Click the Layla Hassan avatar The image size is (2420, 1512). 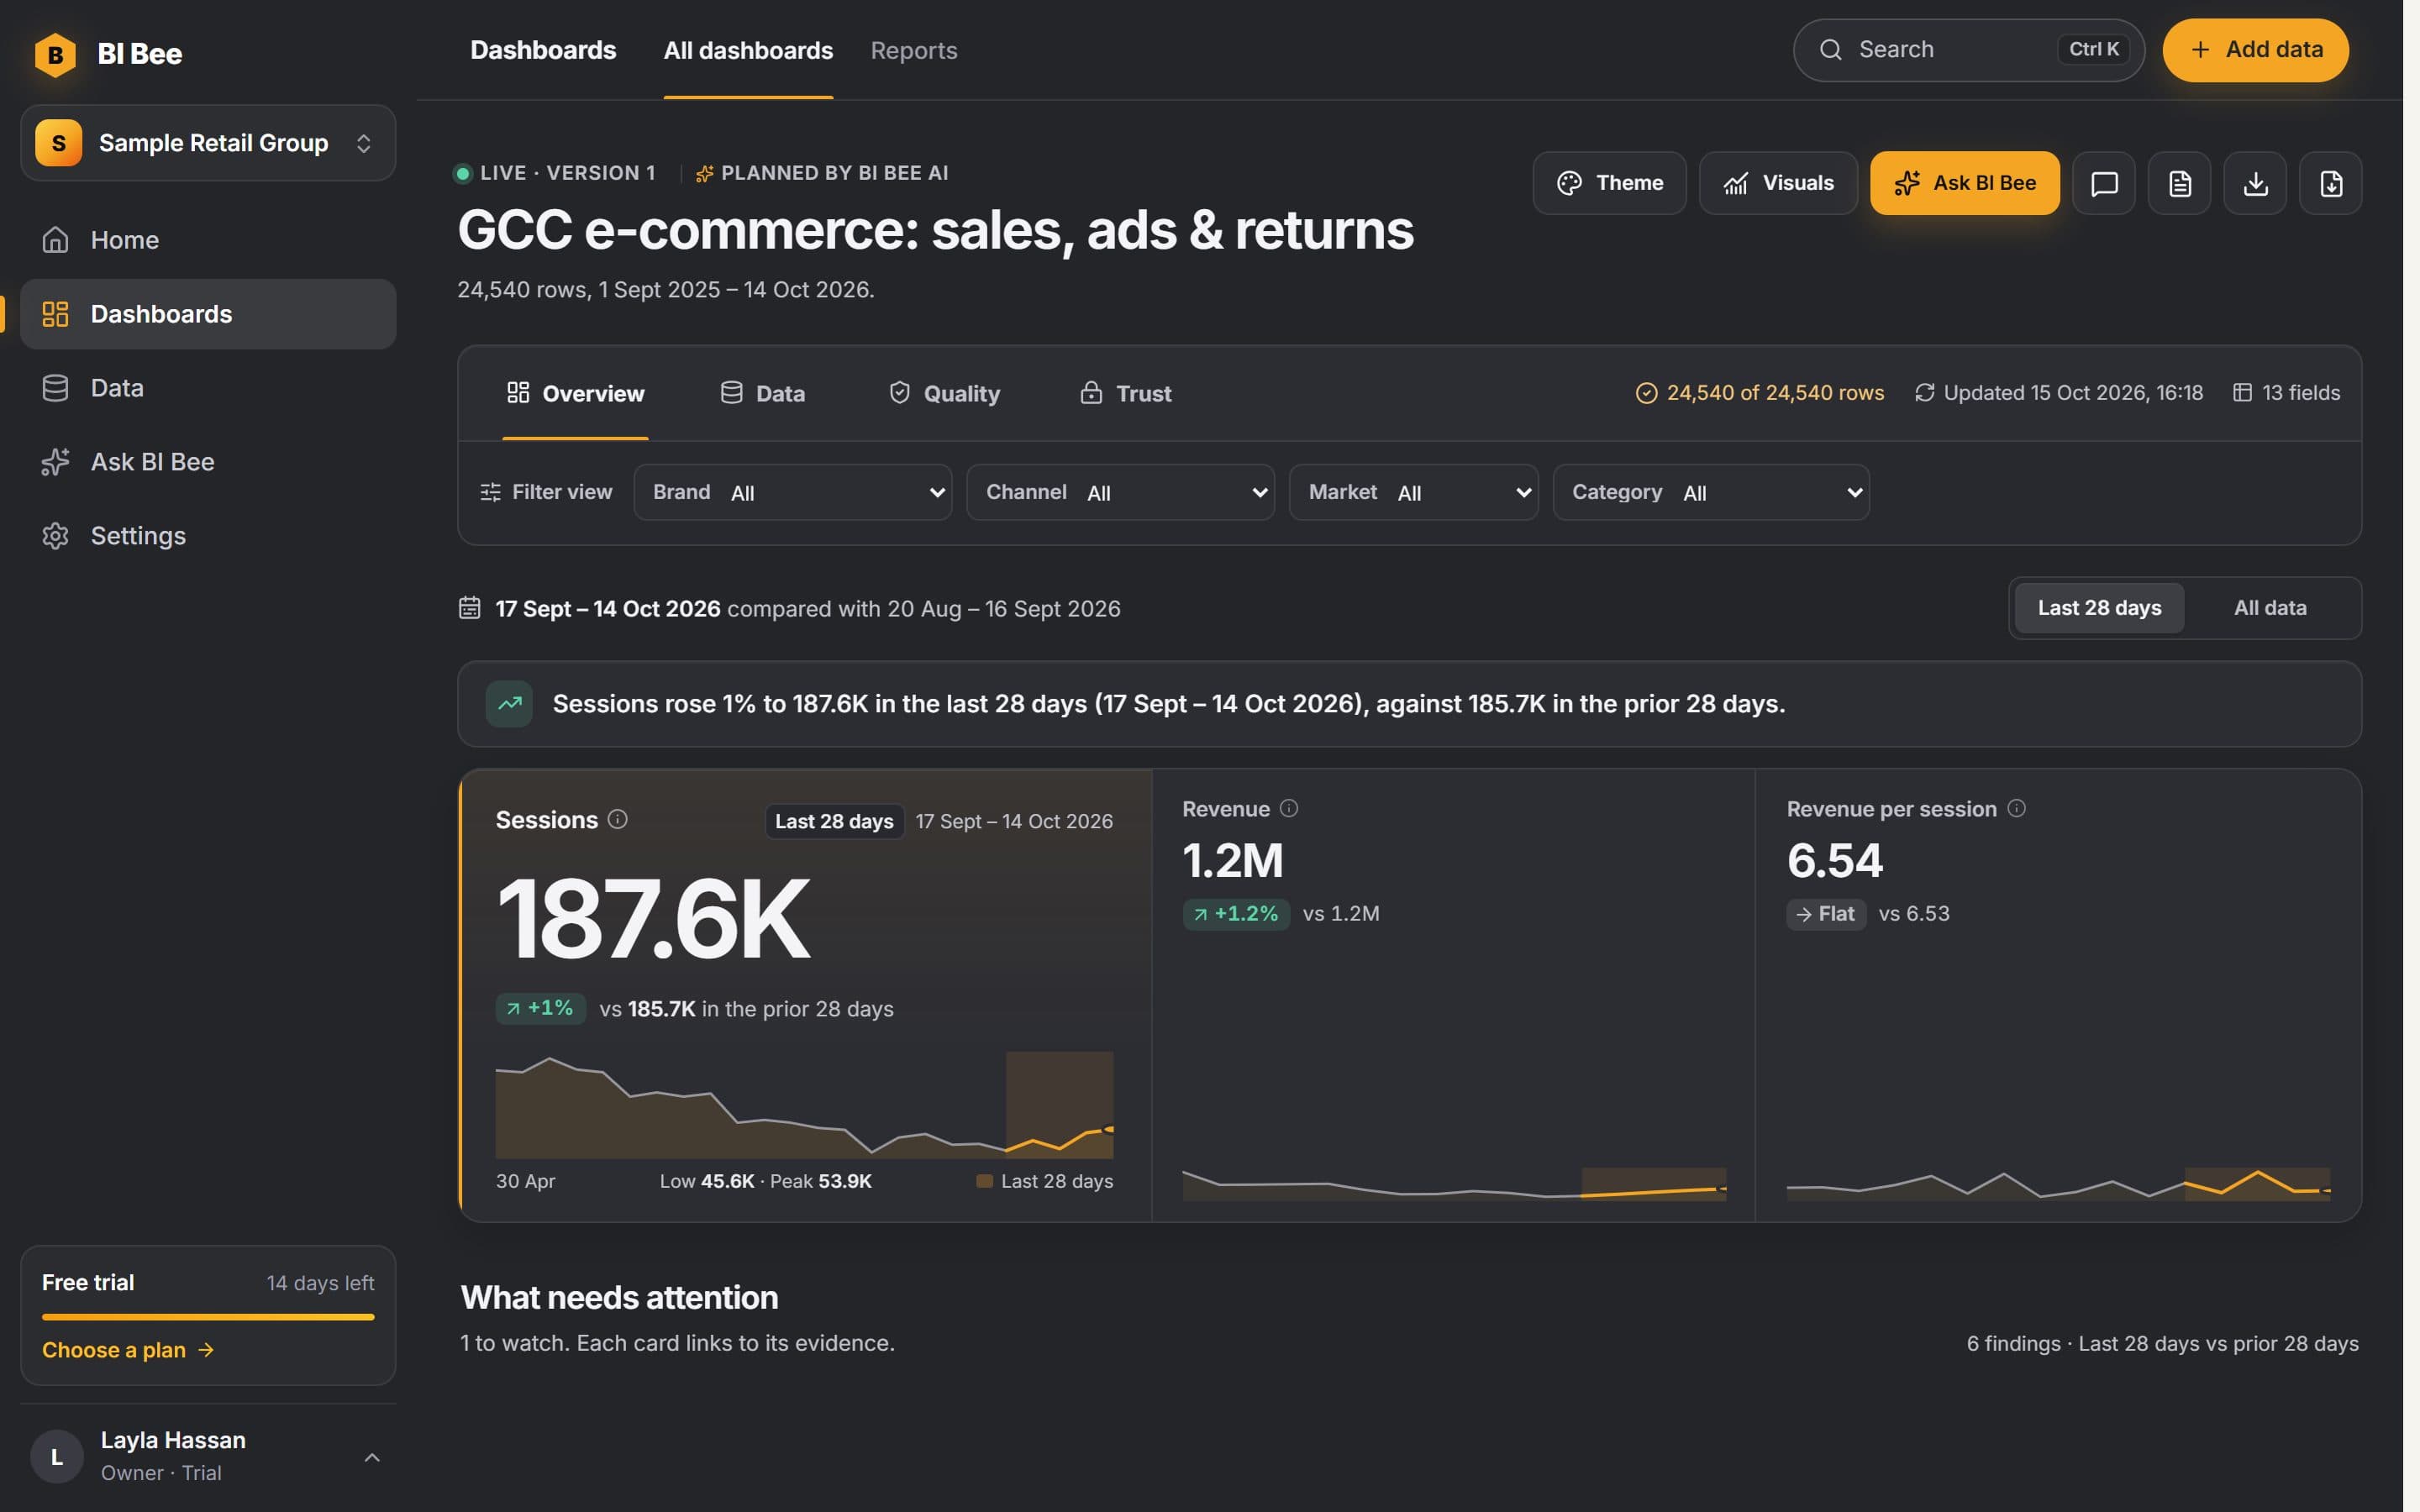[56, 1456]
